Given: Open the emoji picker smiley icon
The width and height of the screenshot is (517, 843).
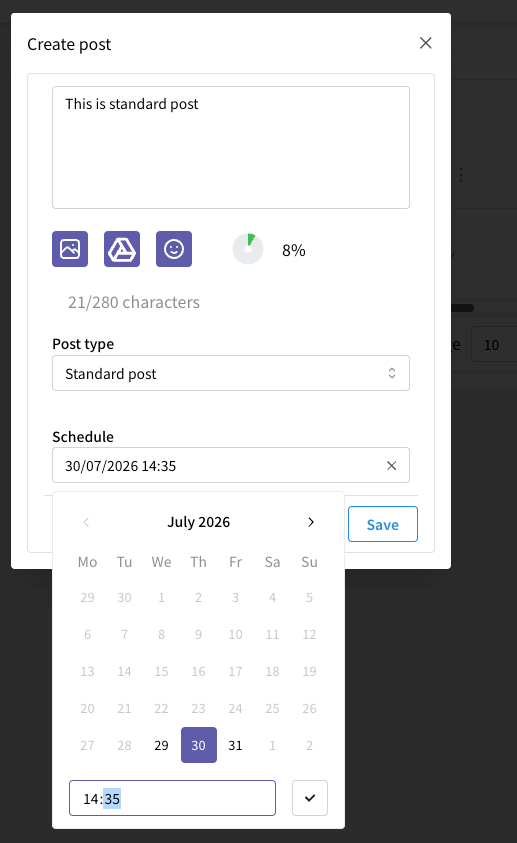Looking at the screenshot, I should pos(174,249).
